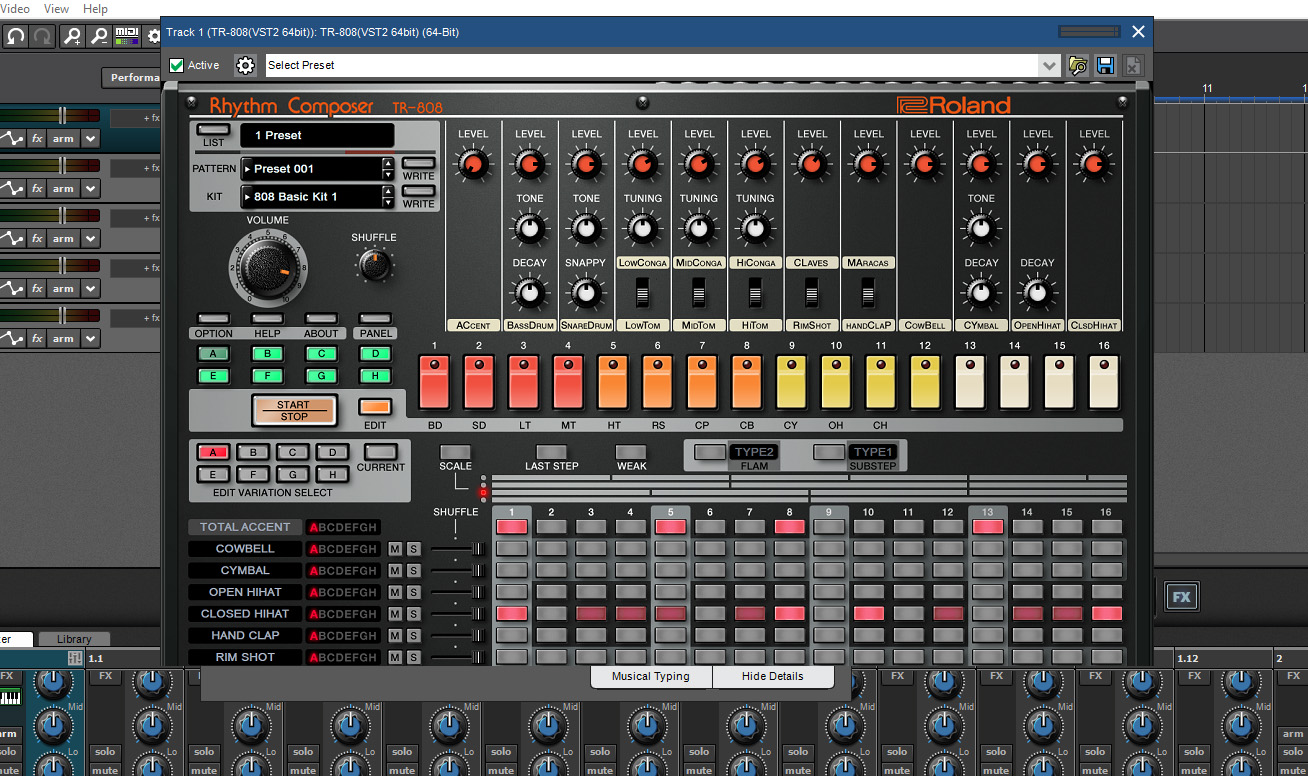Click the zoom in magnifier icon

point(72,36)
